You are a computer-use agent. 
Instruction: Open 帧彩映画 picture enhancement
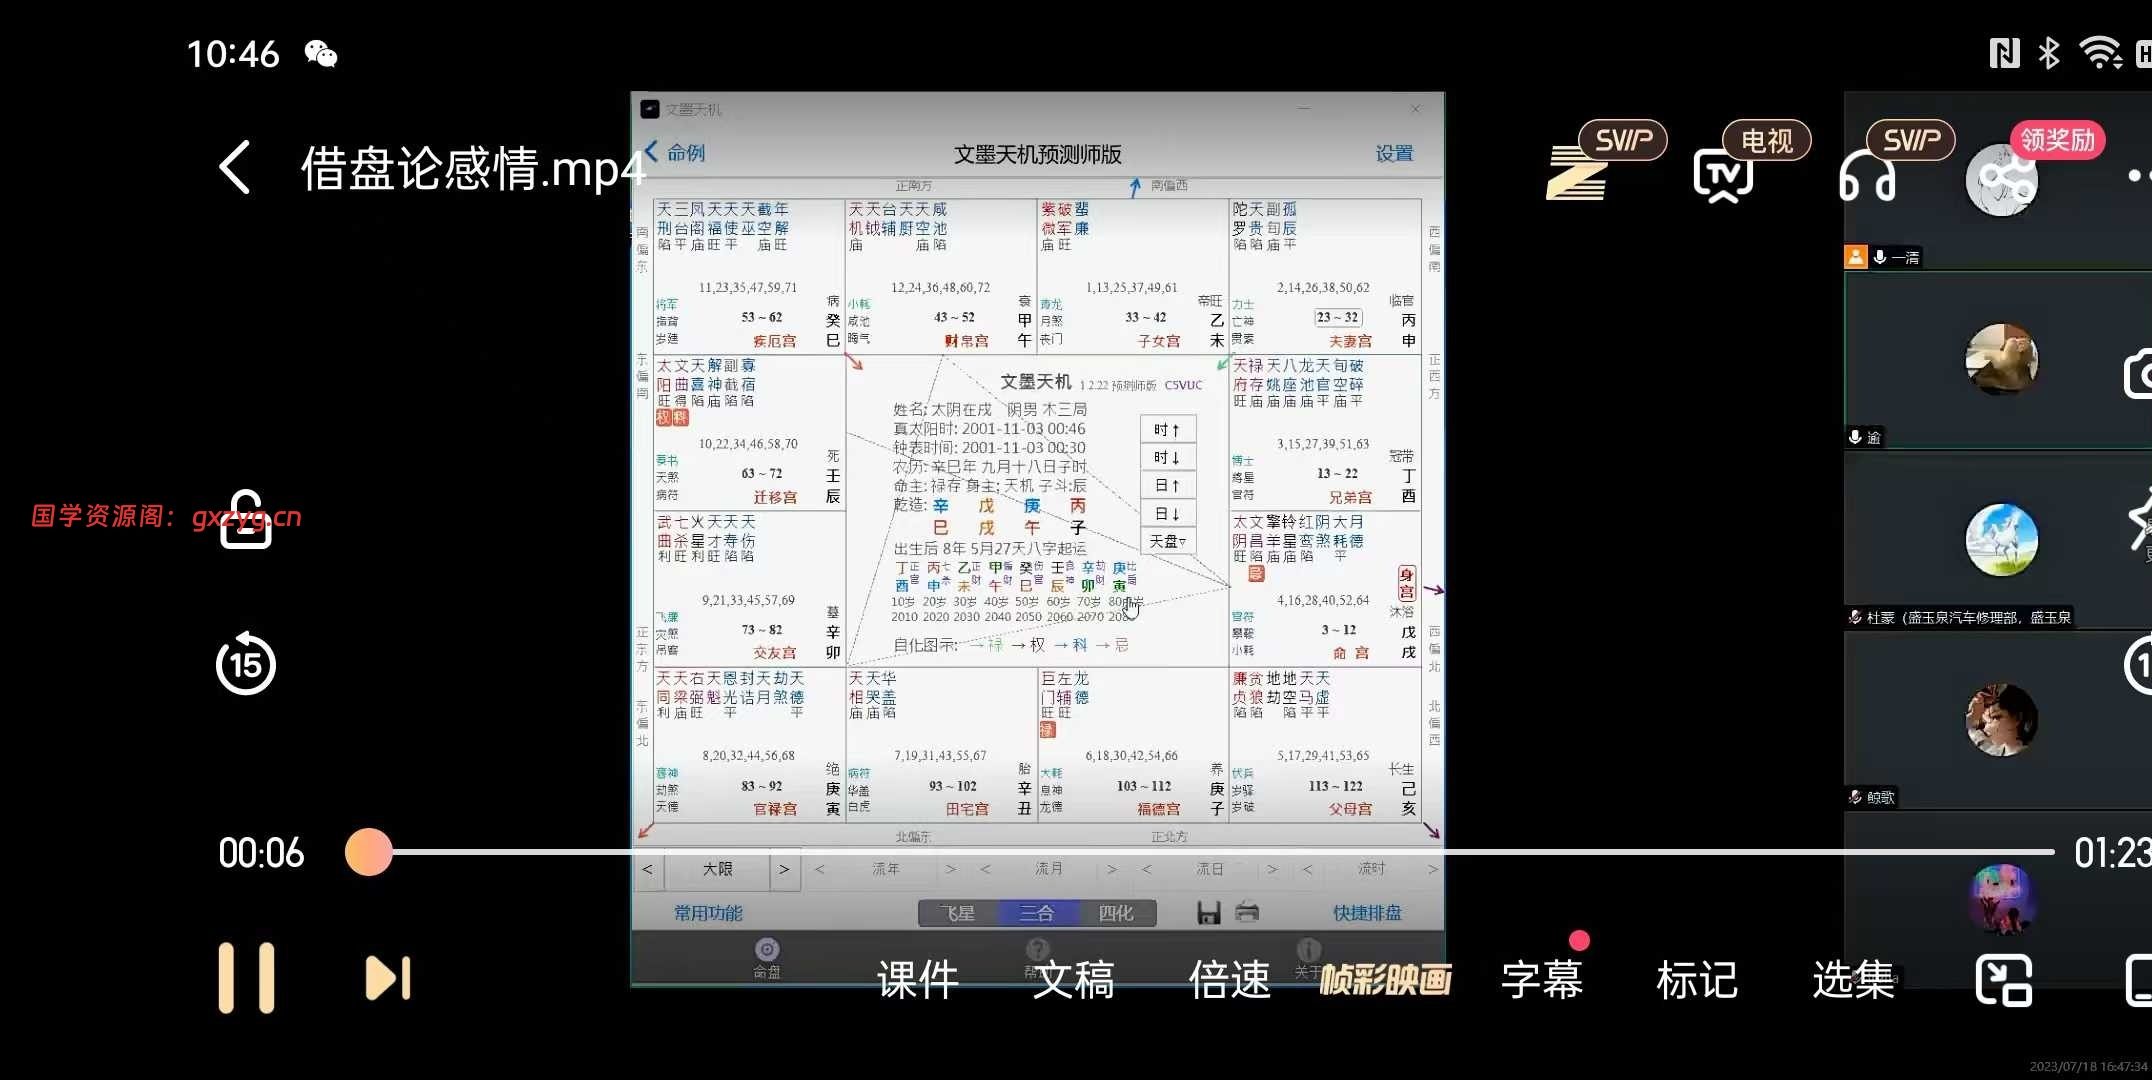tap(1385, 980)
